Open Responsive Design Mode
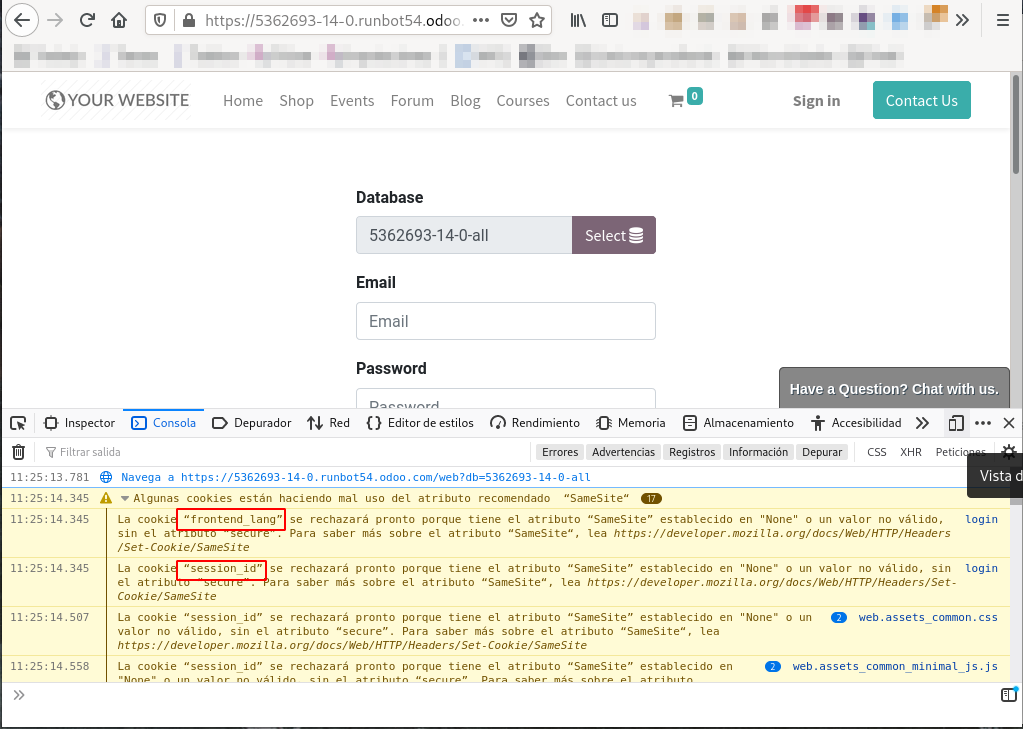 pos(955,422)
